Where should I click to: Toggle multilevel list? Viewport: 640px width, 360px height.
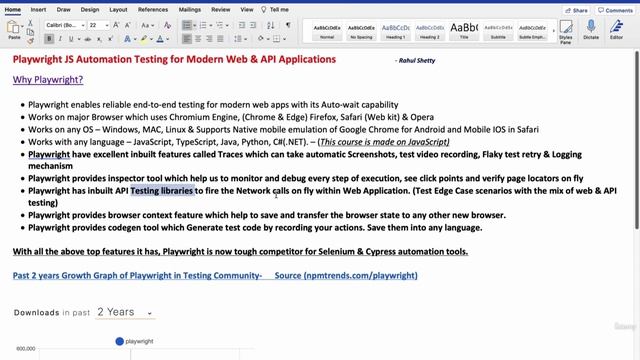tap(220, 25)
